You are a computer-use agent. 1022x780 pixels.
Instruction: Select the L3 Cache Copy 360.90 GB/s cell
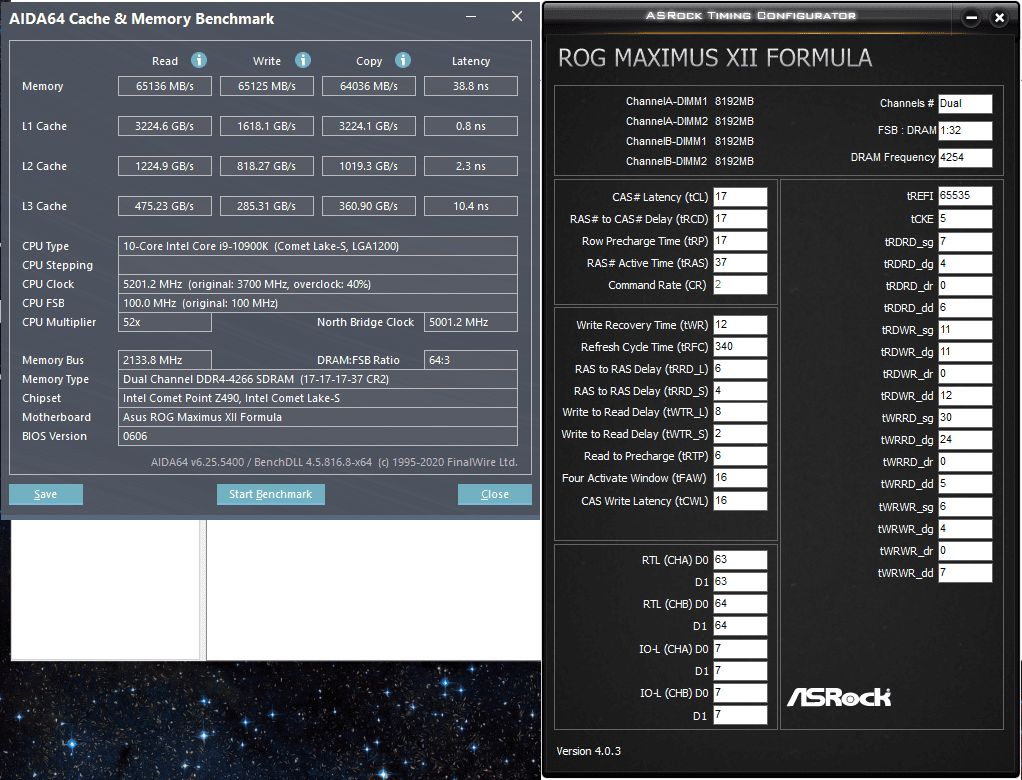pos(369,206)
